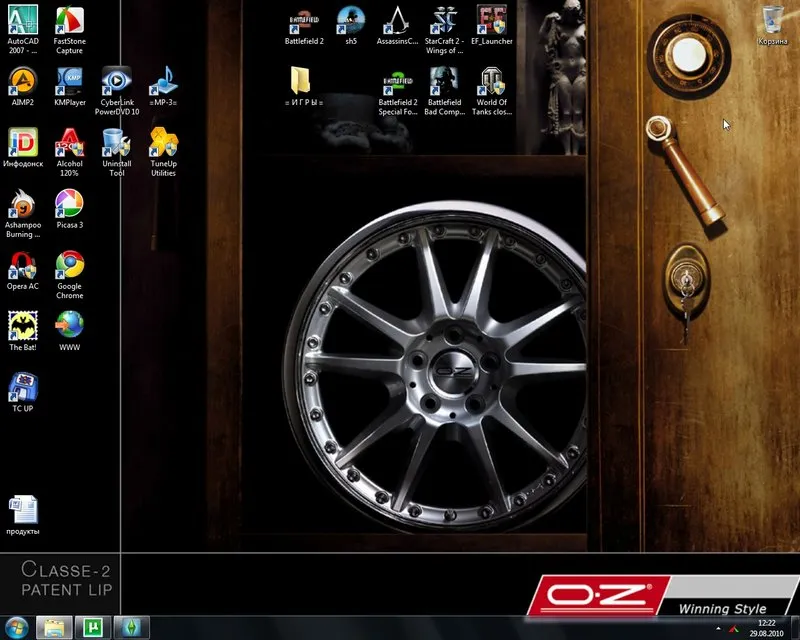Open the StarCraft 2 Wings of Liberty icon
The height and width of the screenshot is (640, 800).
point(444,30)
